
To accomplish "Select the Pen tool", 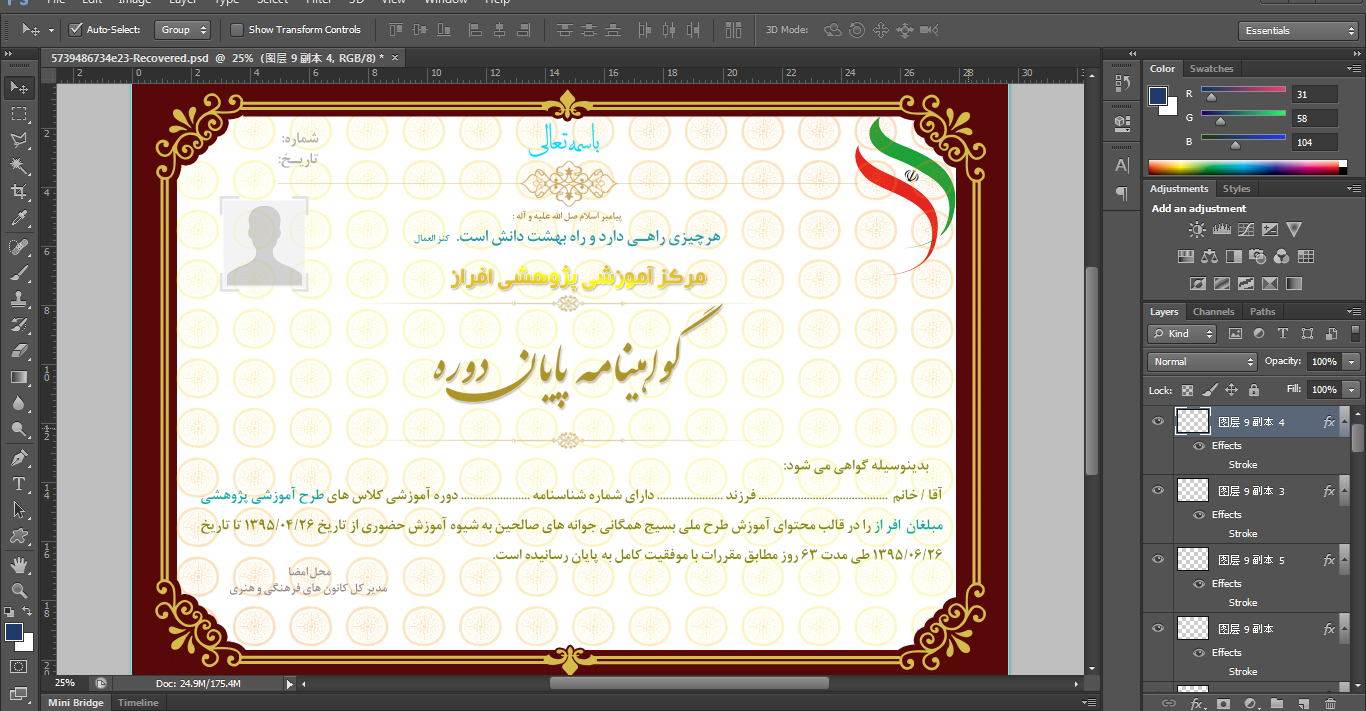I will pos(18,458).
